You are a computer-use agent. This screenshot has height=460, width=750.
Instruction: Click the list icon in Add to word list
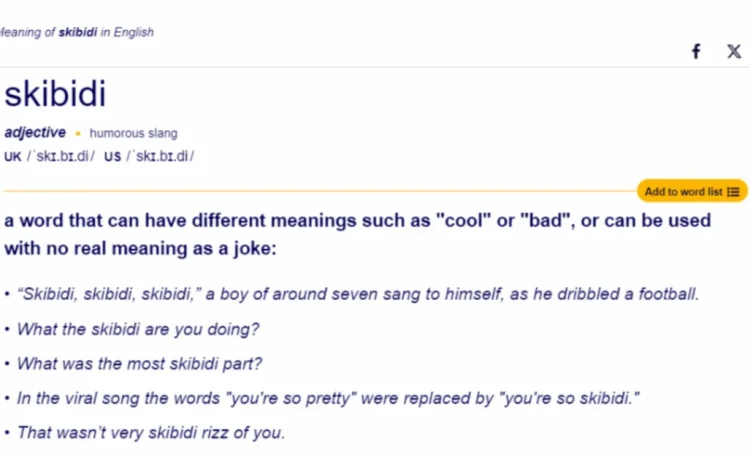pyautogui.click(x=733, y=192)
